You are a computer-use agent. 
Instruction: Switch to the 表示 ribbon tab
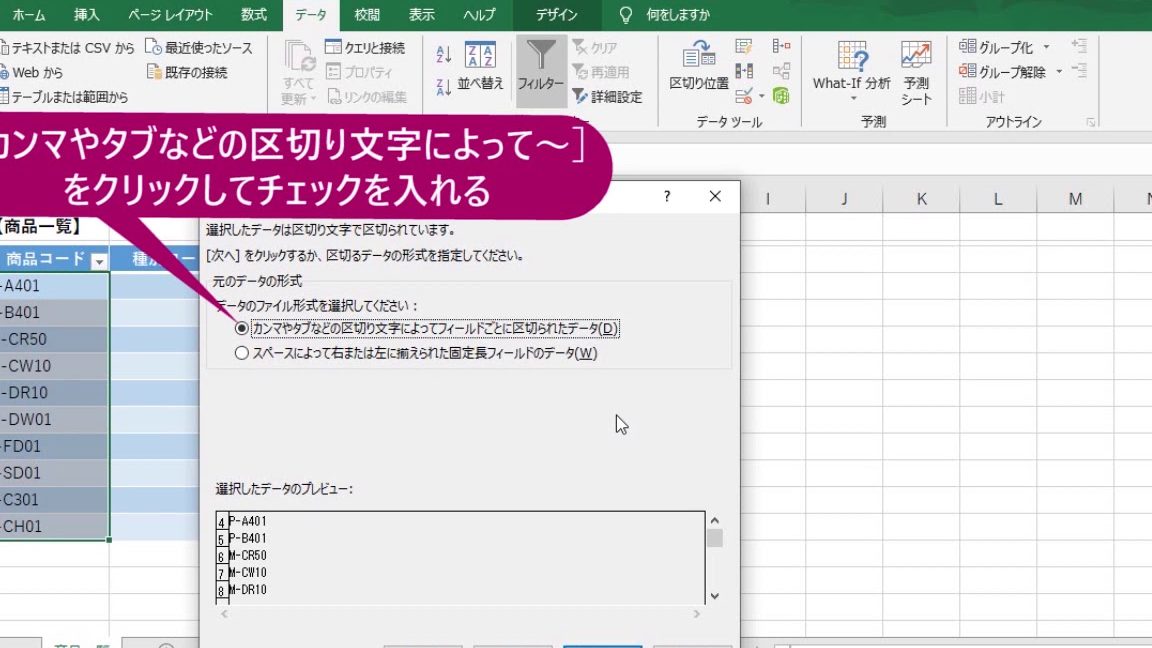pos(422,15)
